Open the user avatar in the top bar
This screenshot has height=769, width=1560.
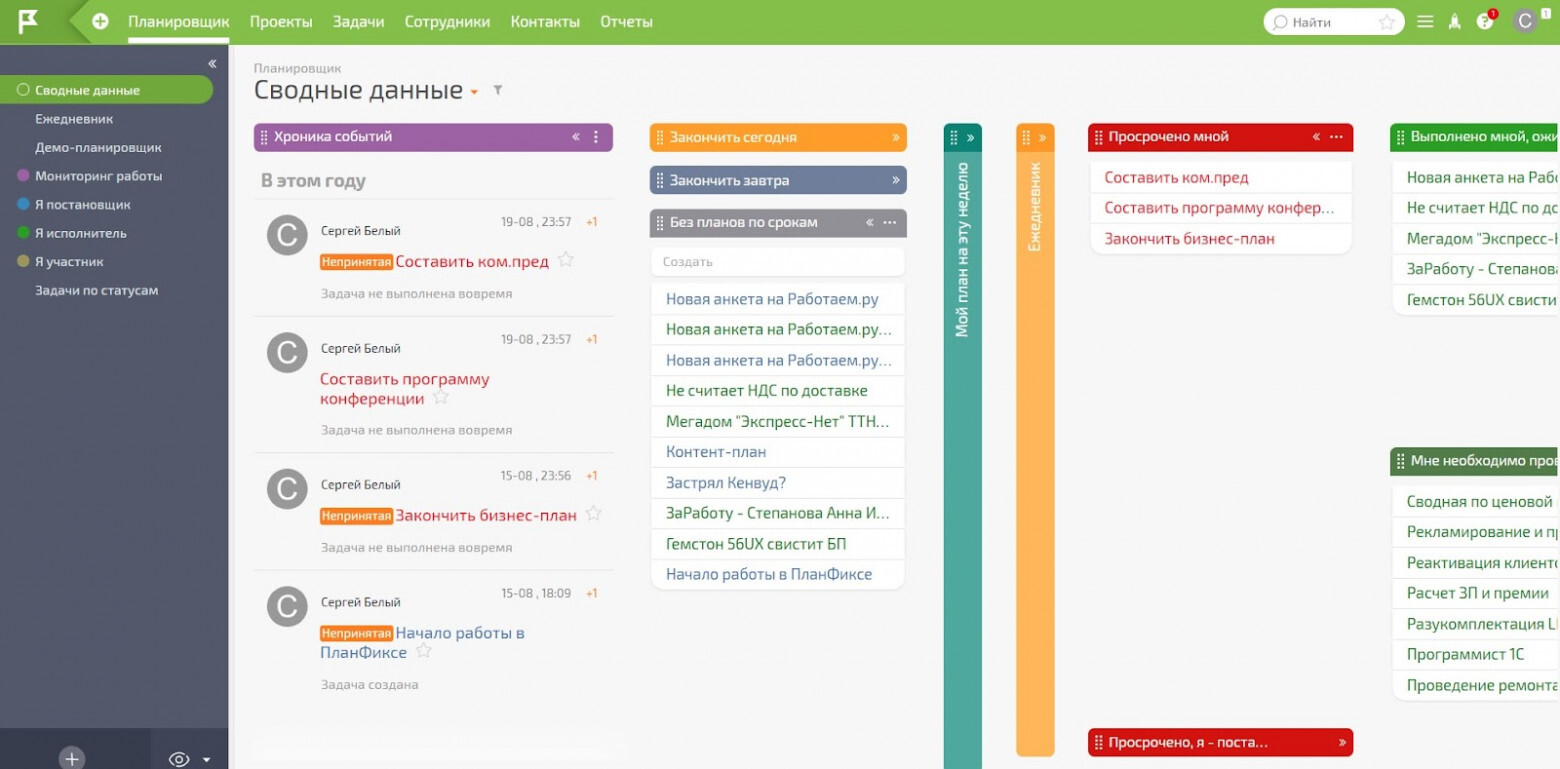pyautogui.click(x=1525, y=21)
